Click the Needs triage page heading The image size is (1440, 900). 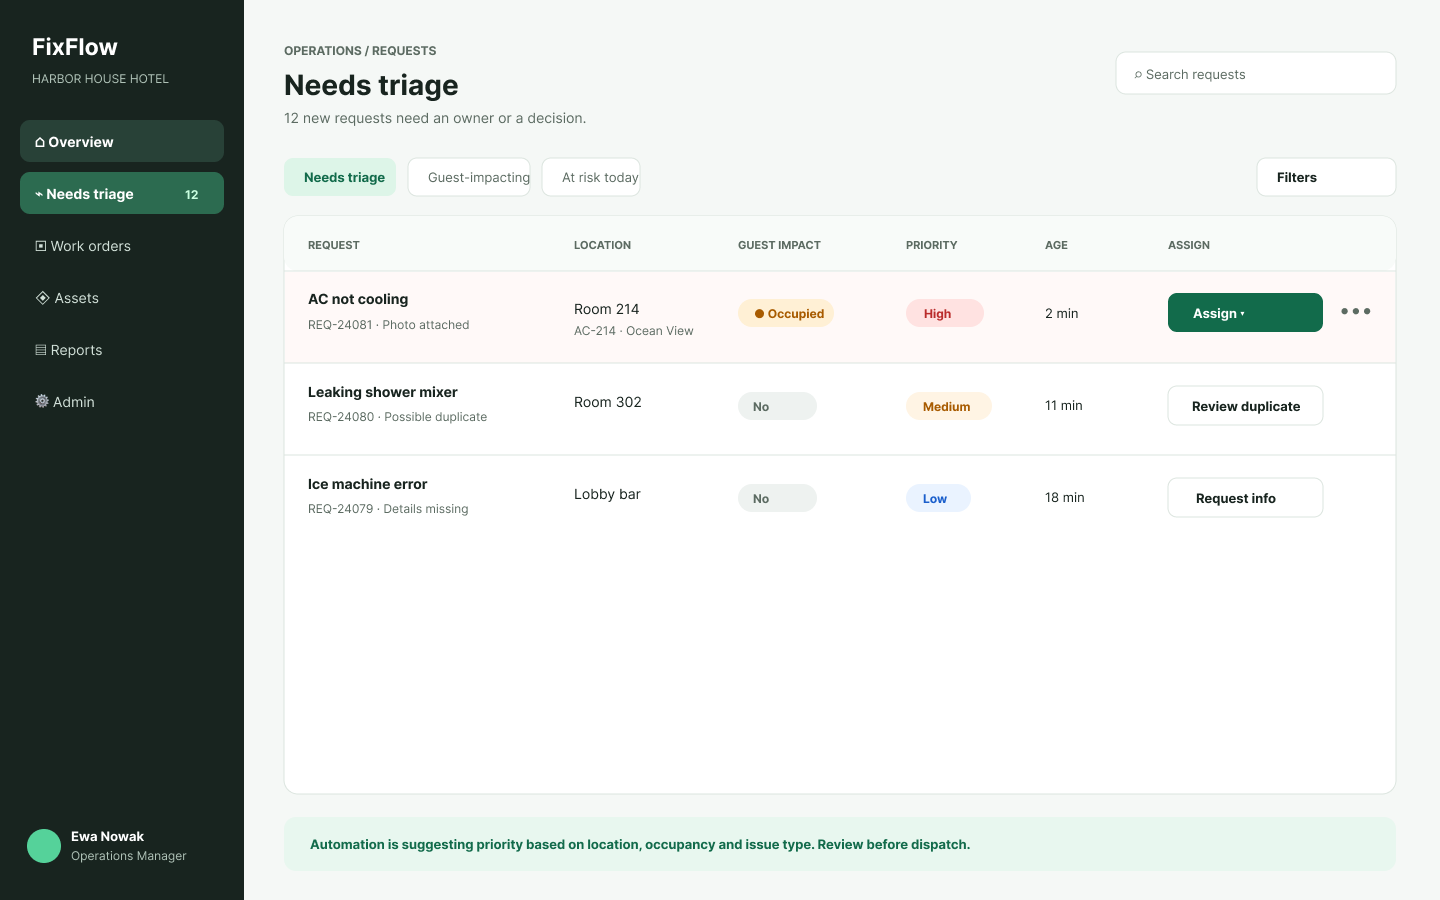[371, 86]
